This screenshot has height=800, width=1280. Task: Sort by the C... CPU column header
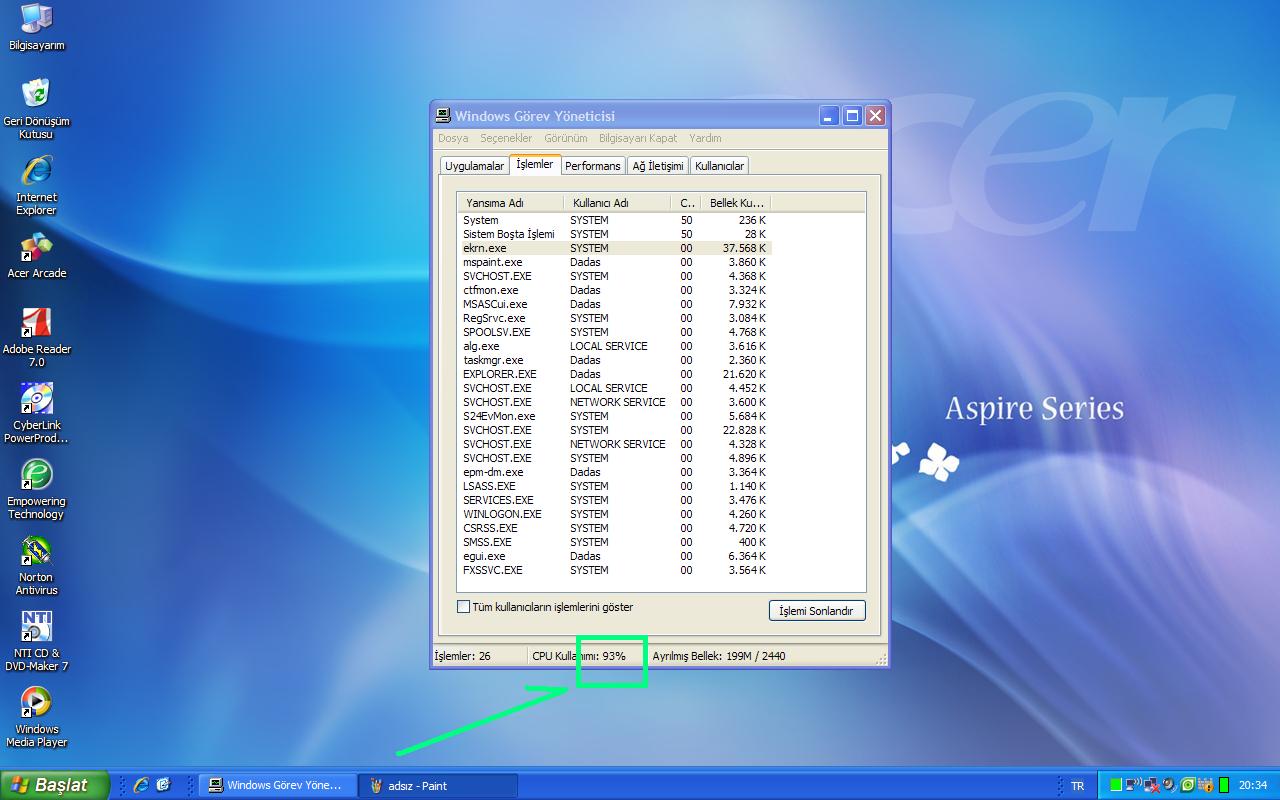685,203
